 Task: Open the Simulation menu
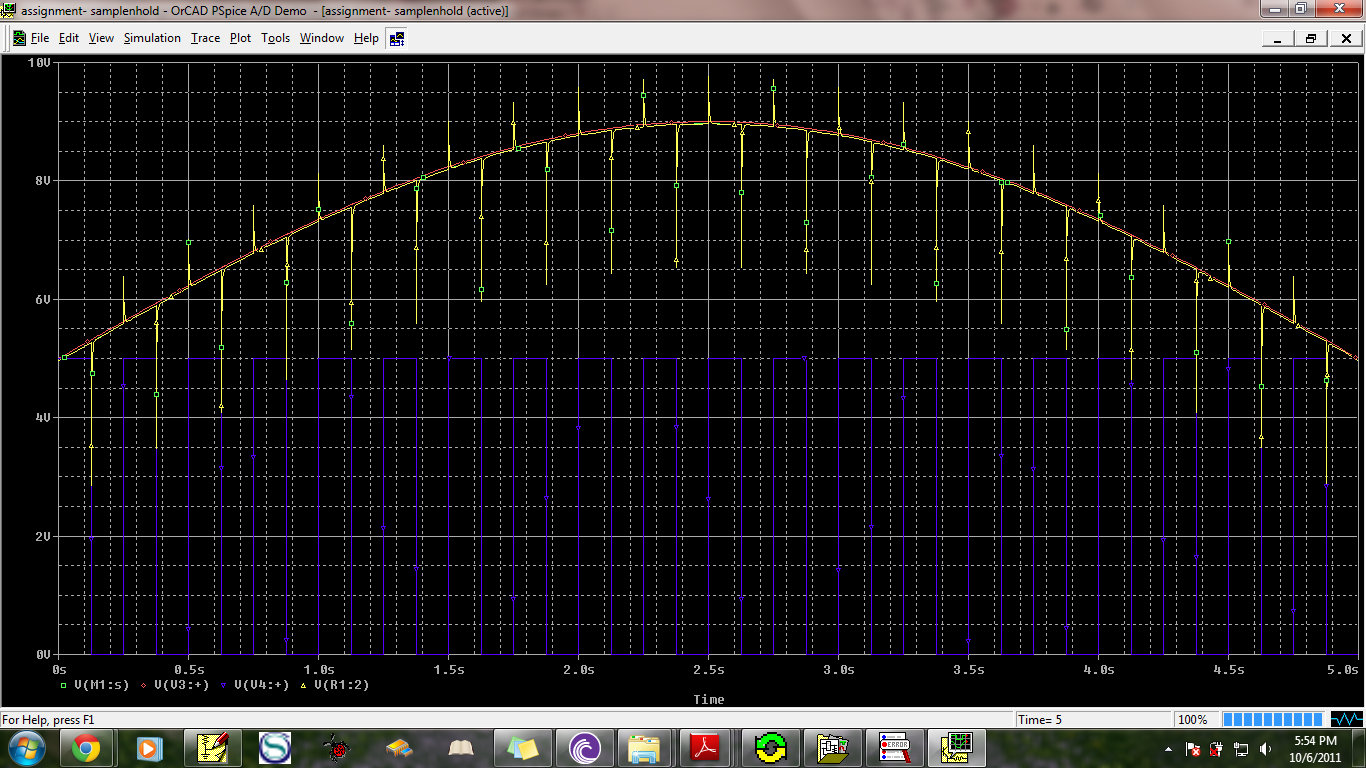tap(152, 38)
